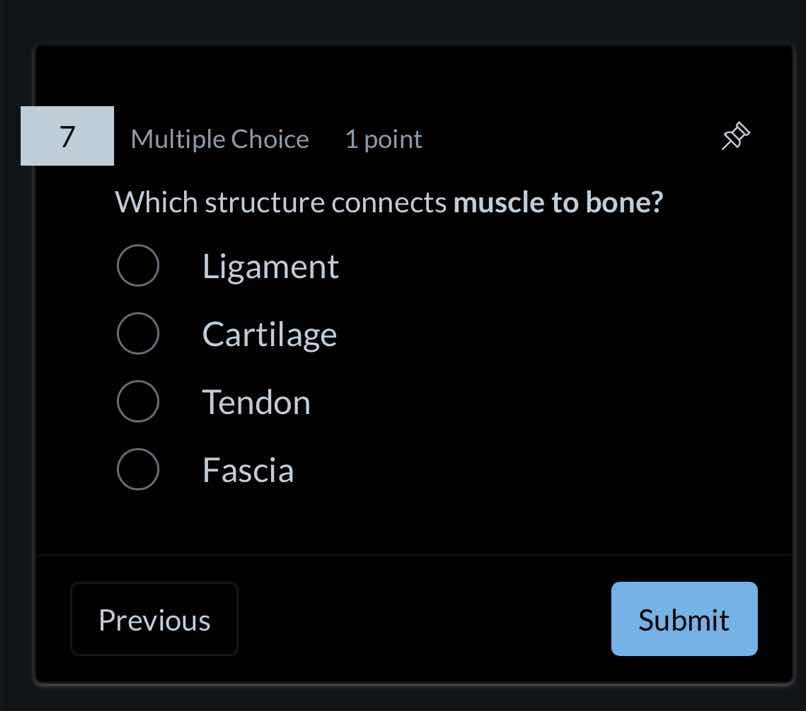Select Fascia from the answer choices
The height and width of the screenshot is (711, 806).
138,469
